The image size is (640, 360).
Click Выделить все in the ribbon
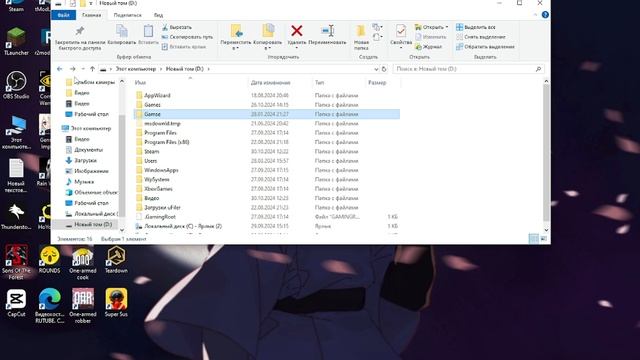tap(476, 27)
